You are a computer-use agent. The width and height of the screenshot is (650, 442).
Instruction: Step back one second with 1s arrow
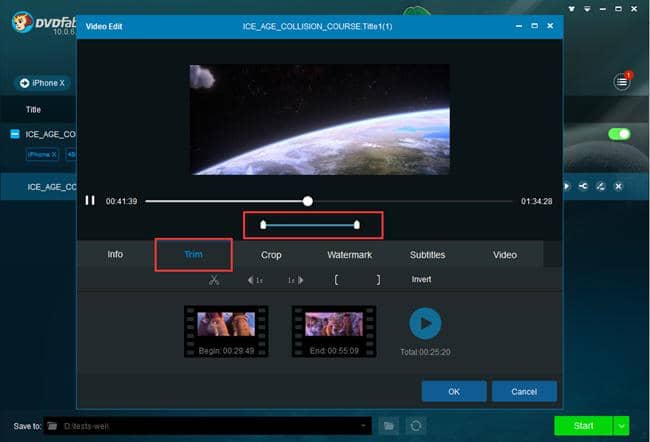(255, 280)
